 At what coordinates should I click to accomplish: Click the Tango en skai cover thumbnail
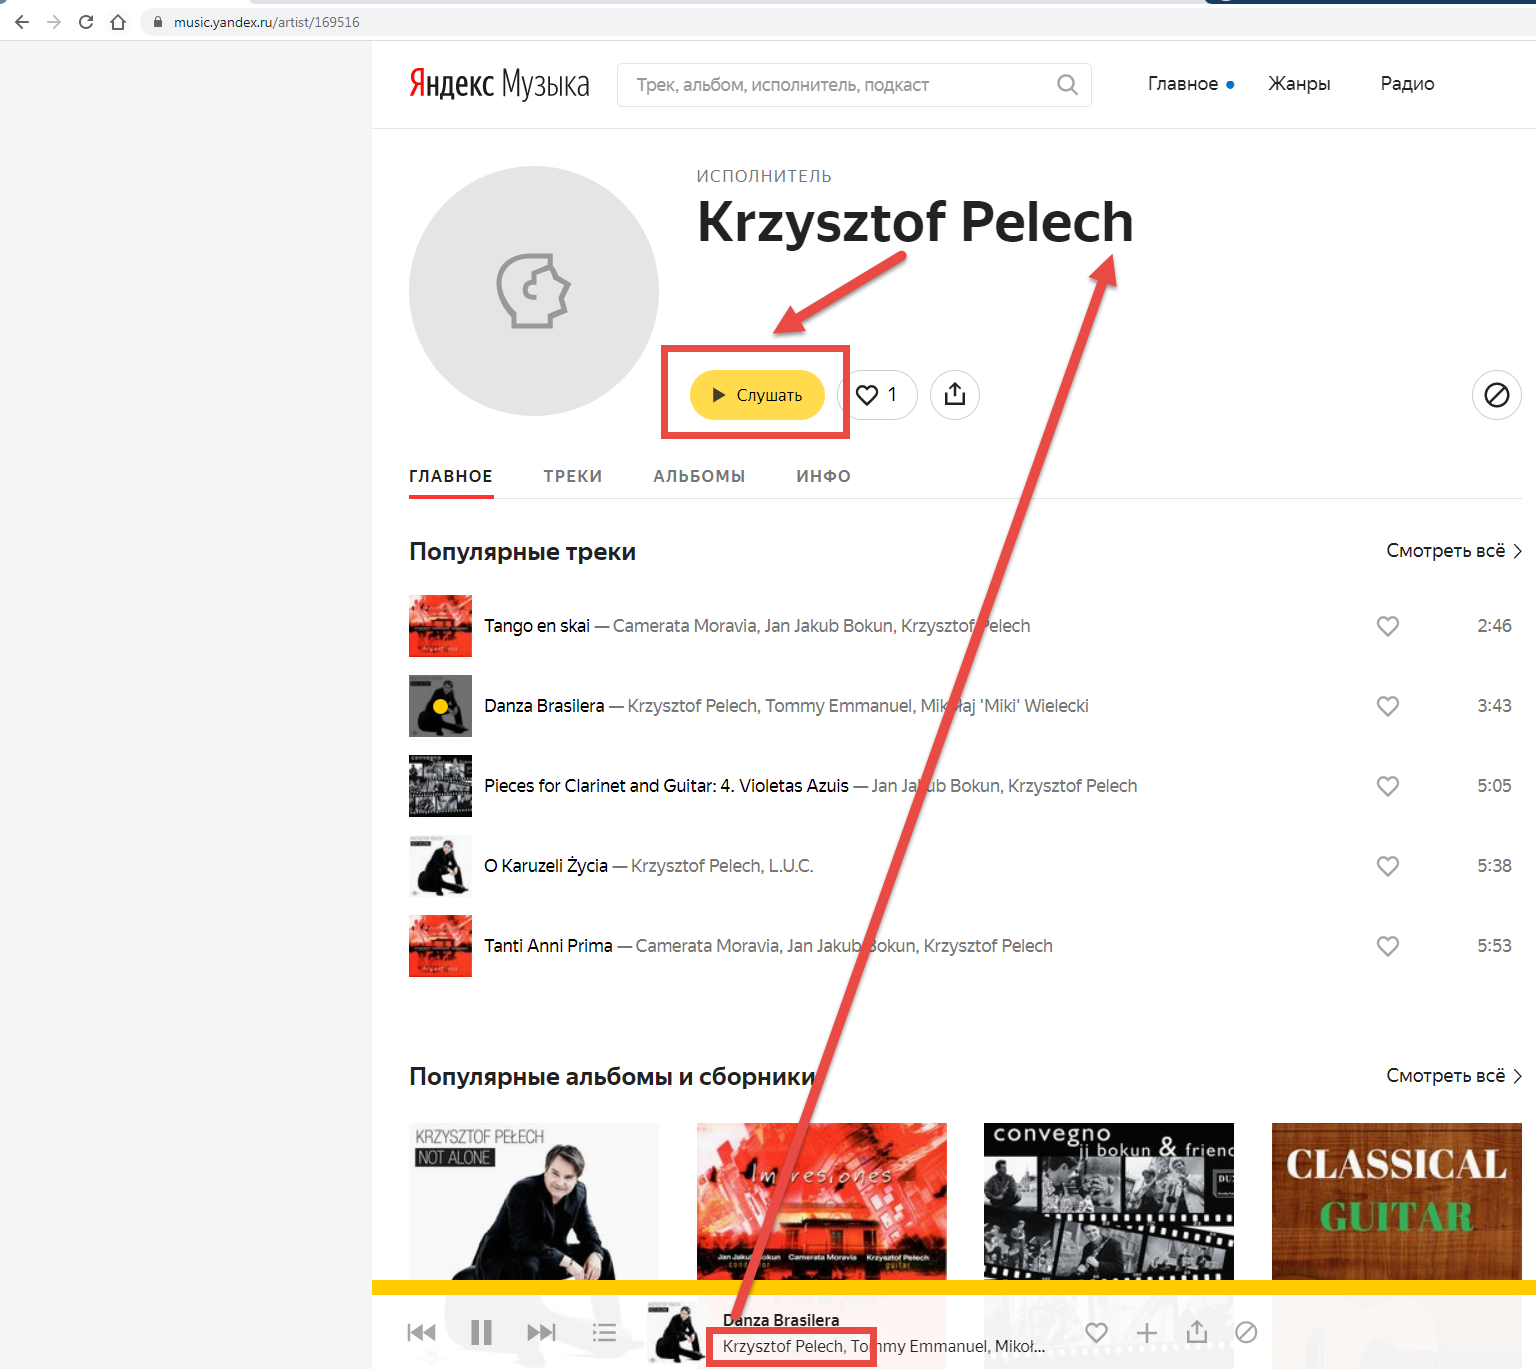(440, 626)
